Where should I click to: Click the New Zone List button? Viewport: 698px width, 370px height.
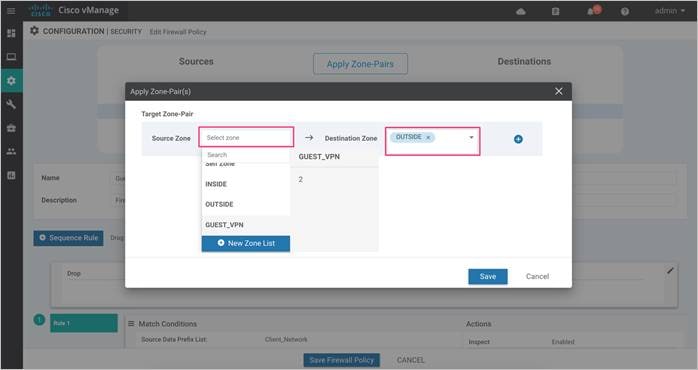pos(246,244)
